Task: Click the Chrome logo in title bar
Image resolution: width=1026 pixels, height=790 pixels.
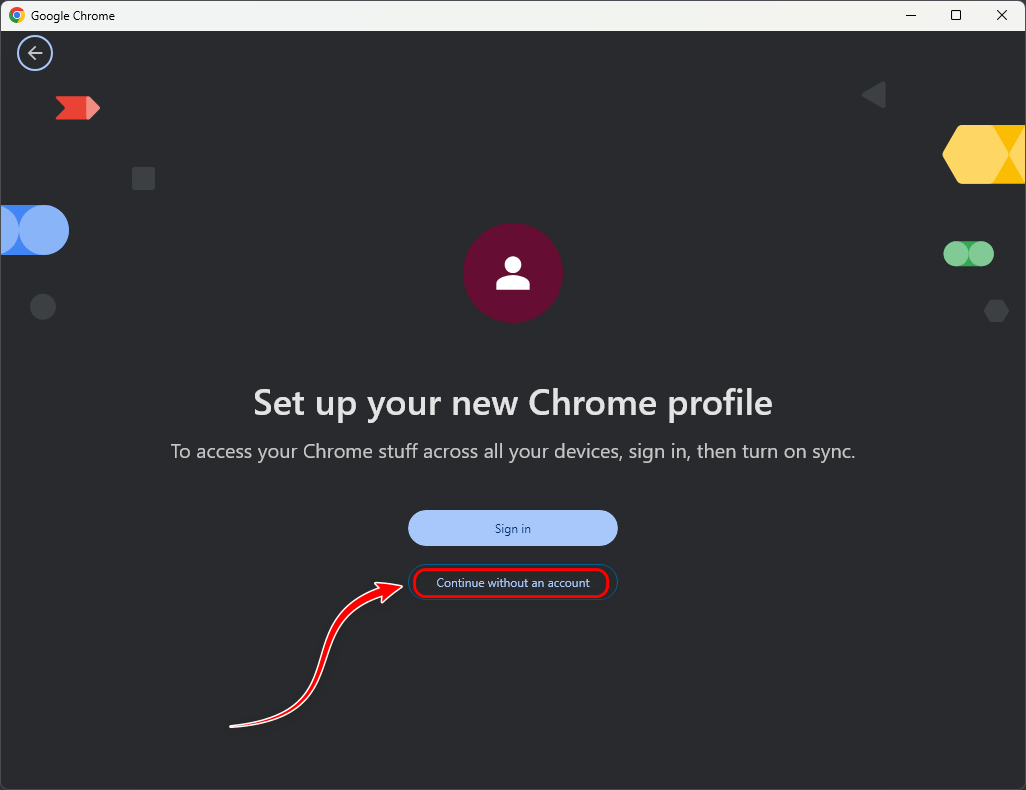Action: tap(17, 16)
